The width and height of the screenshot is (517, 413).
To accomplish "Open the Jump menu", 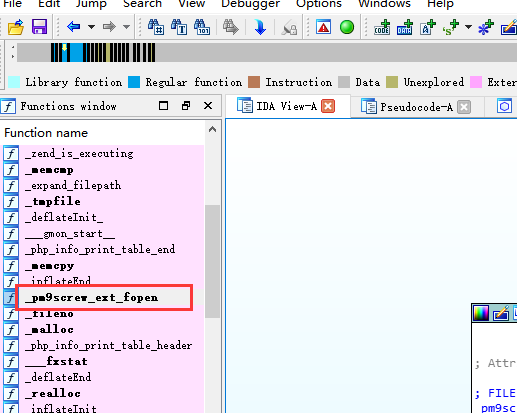I will tap(91, 4).
